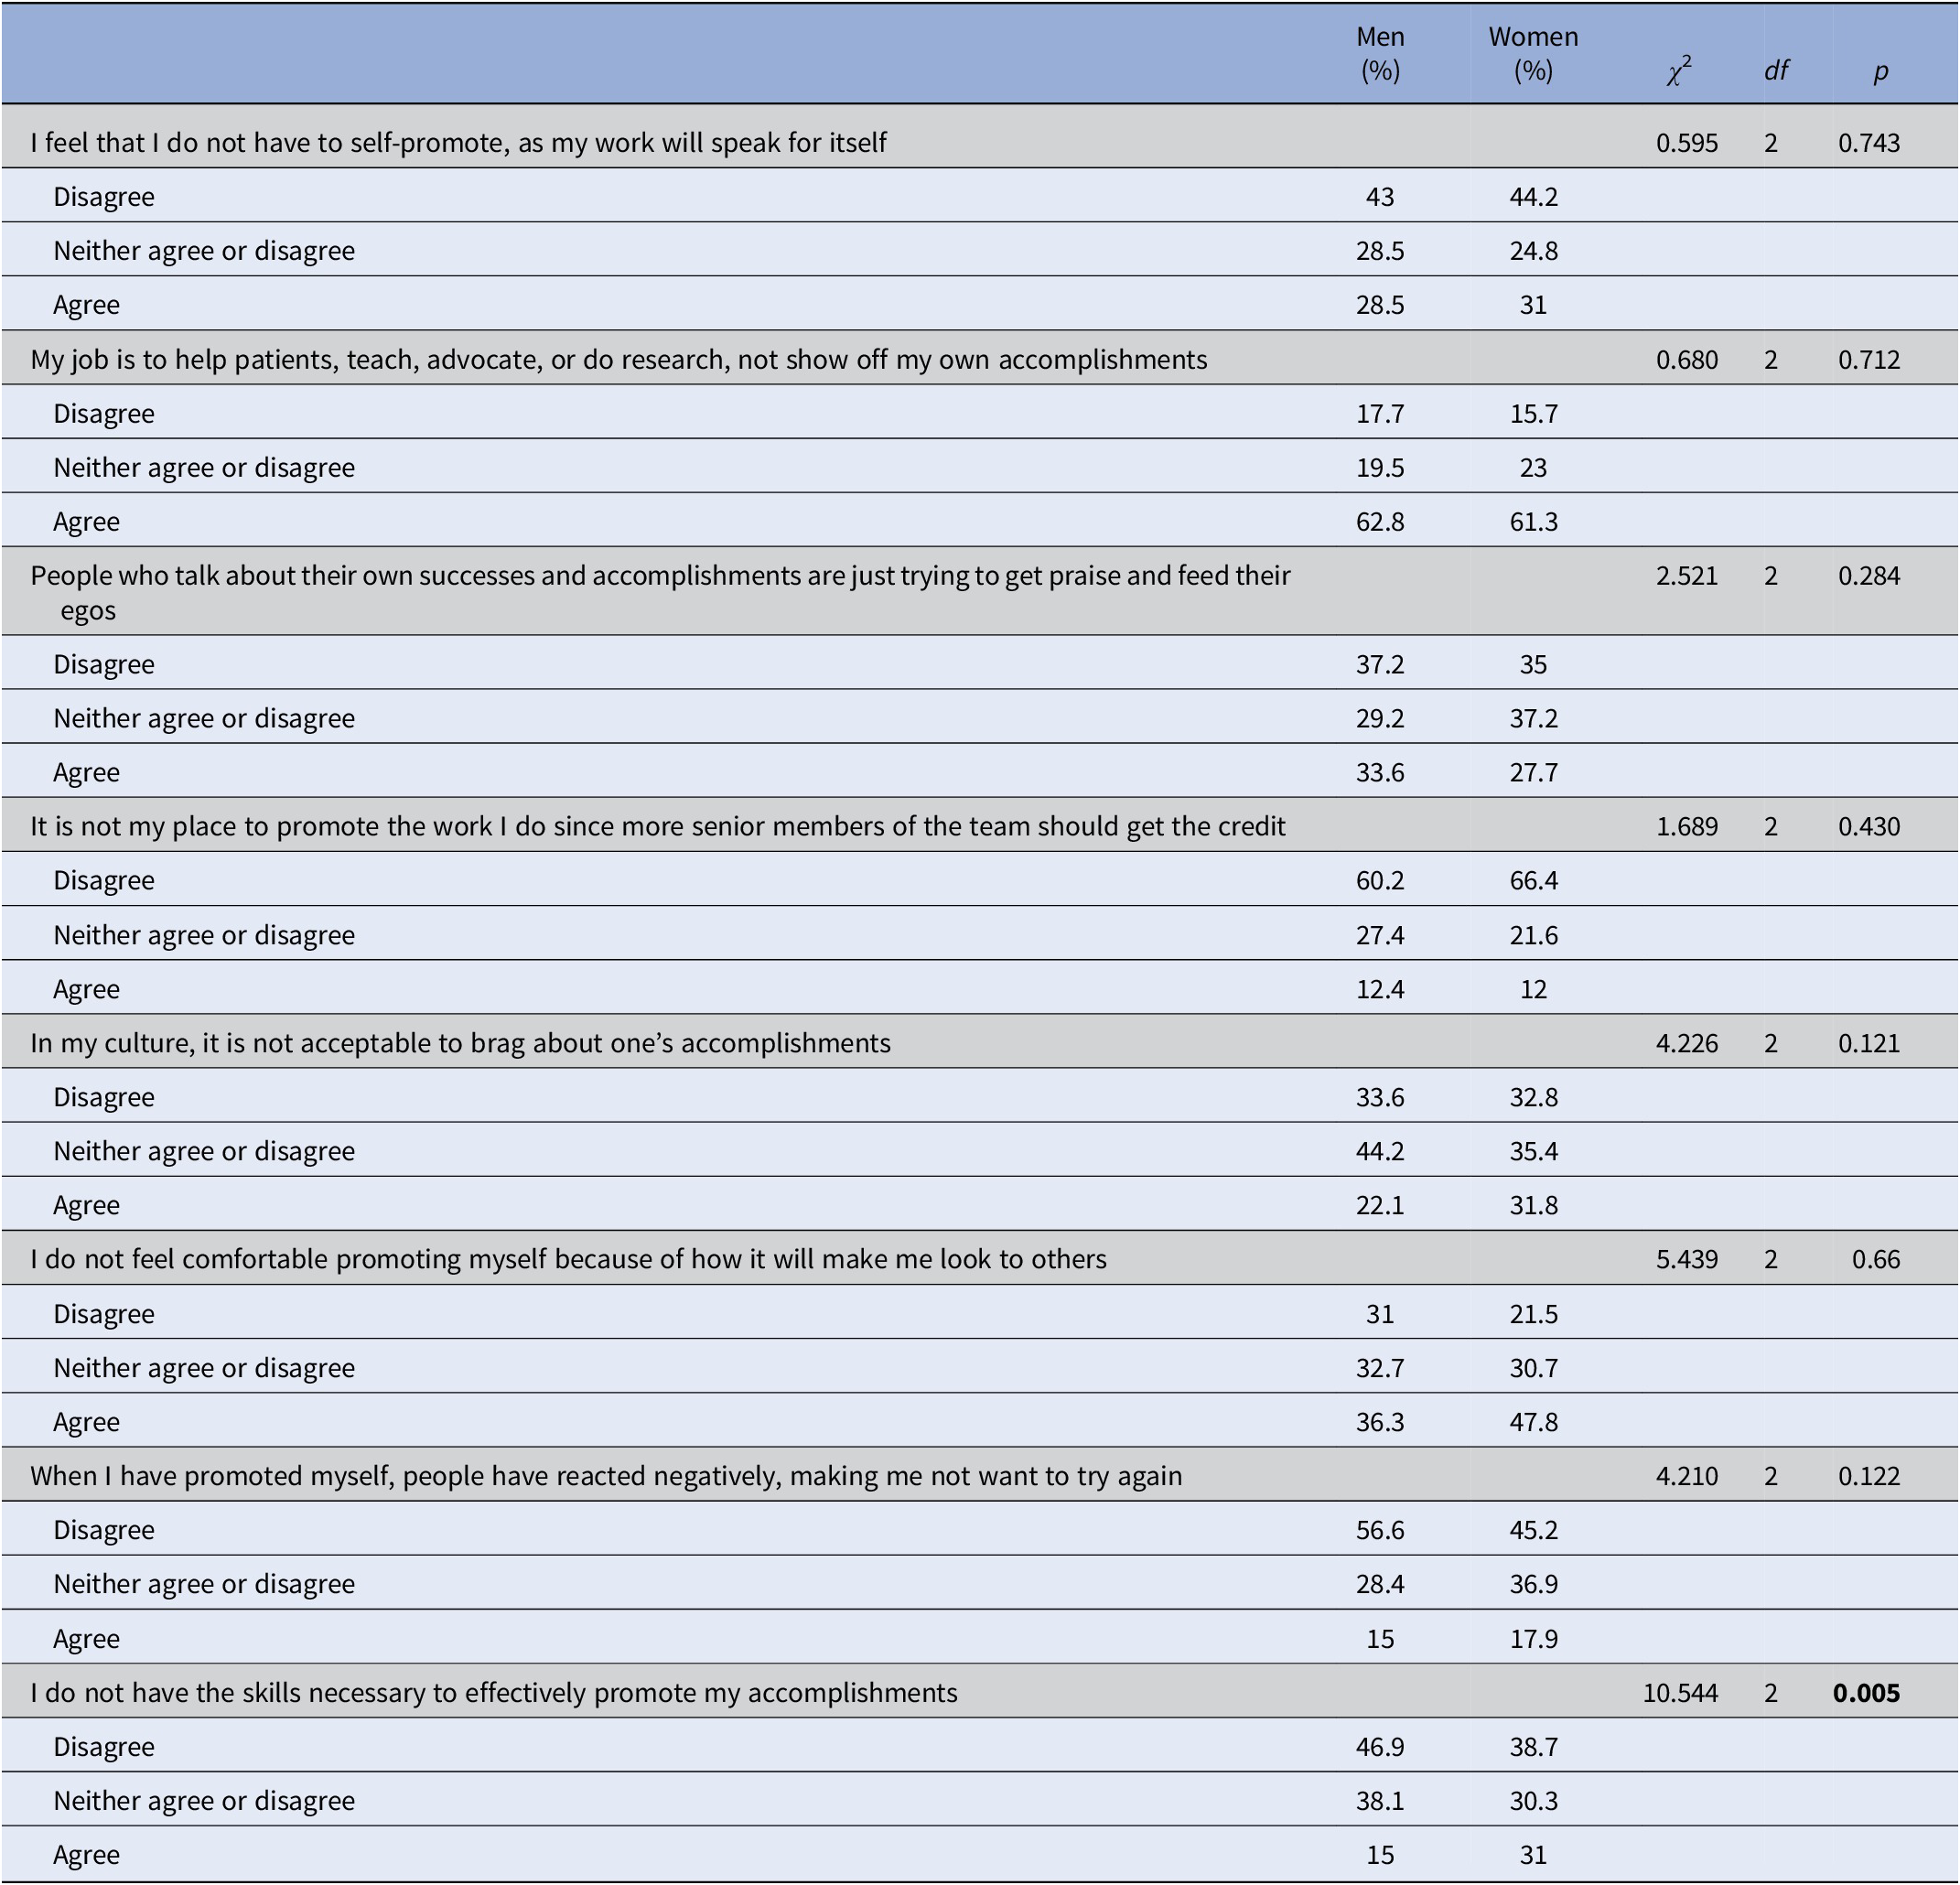This screenshot has height=1885, width=1960.
Task: Click the p-value 0.743
Action: [1868, 143]
